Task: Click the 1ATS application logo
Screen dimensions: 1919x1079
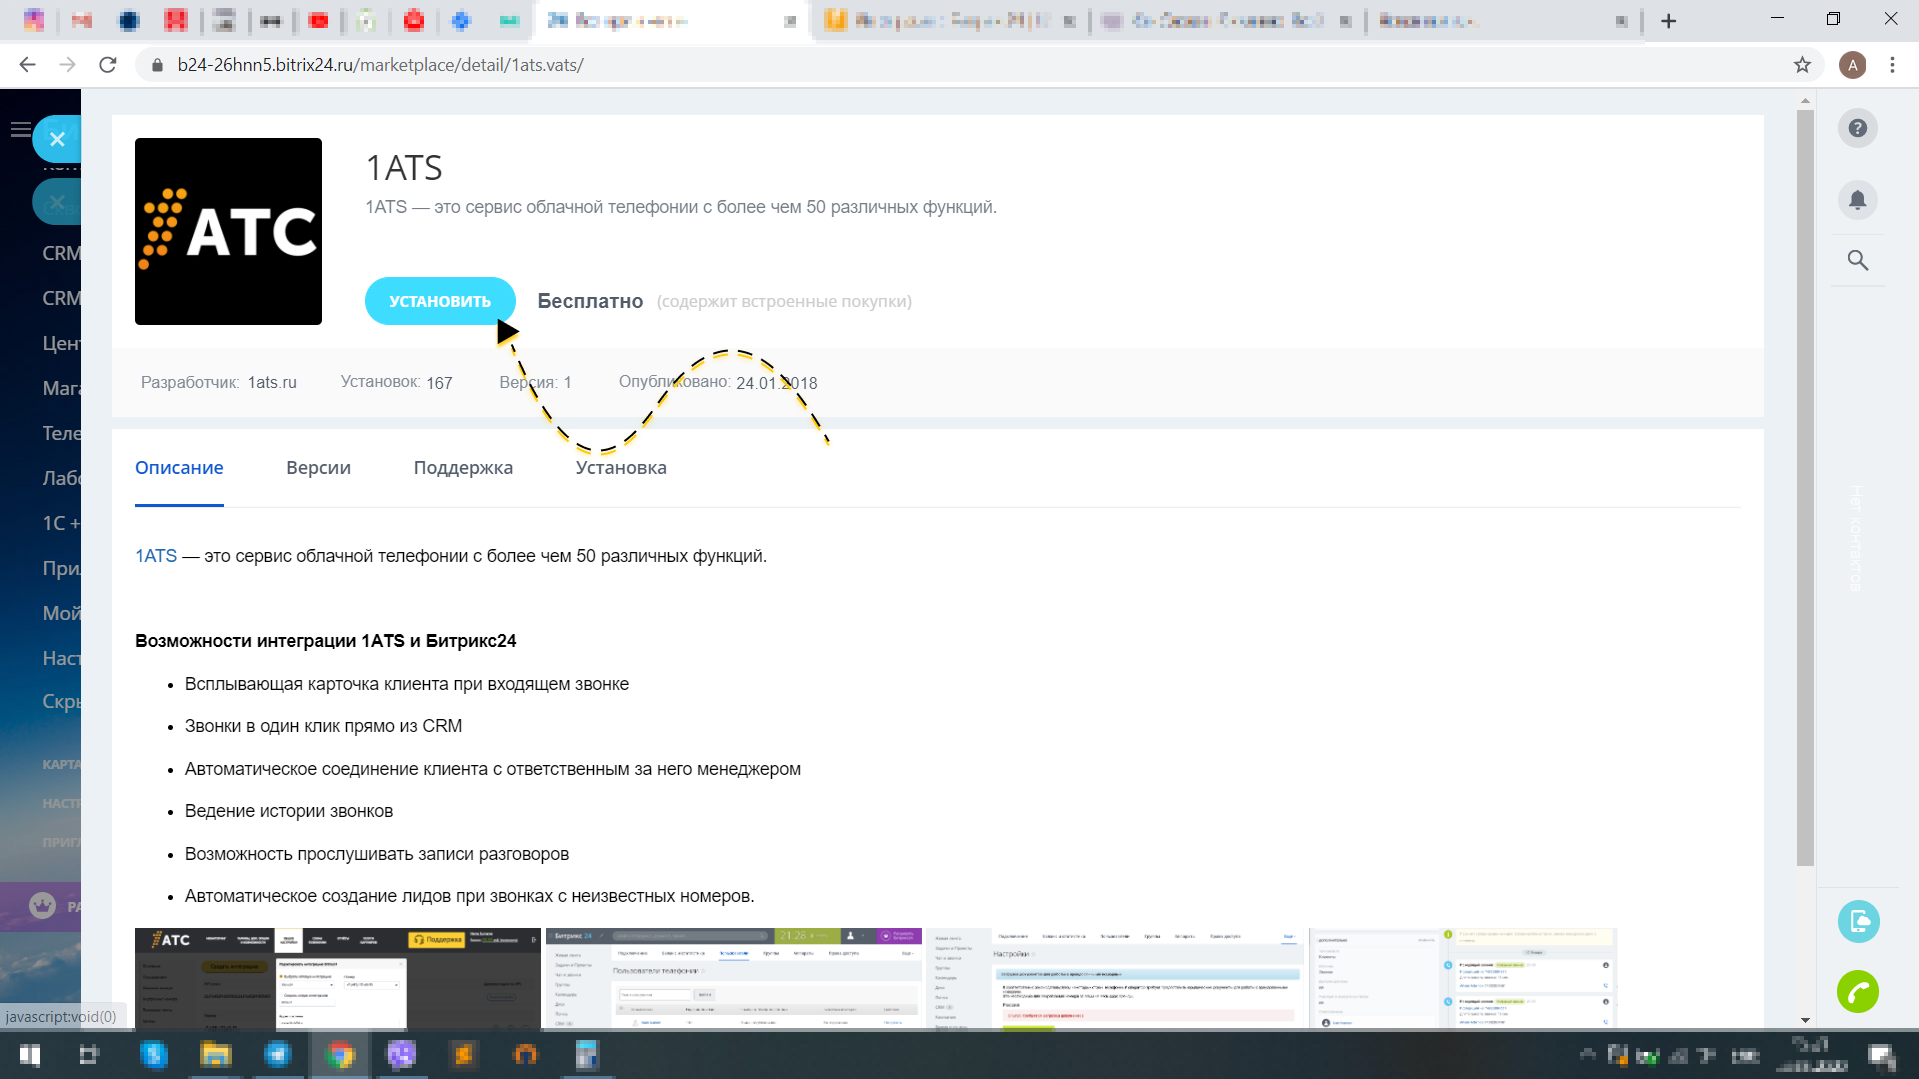Action: pos(228,231)
